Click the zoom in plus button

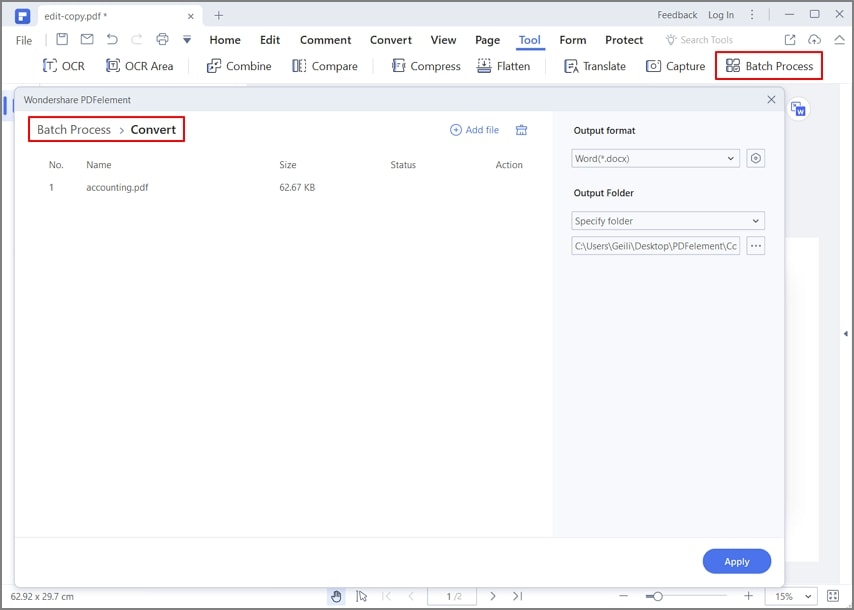(749, 596)
